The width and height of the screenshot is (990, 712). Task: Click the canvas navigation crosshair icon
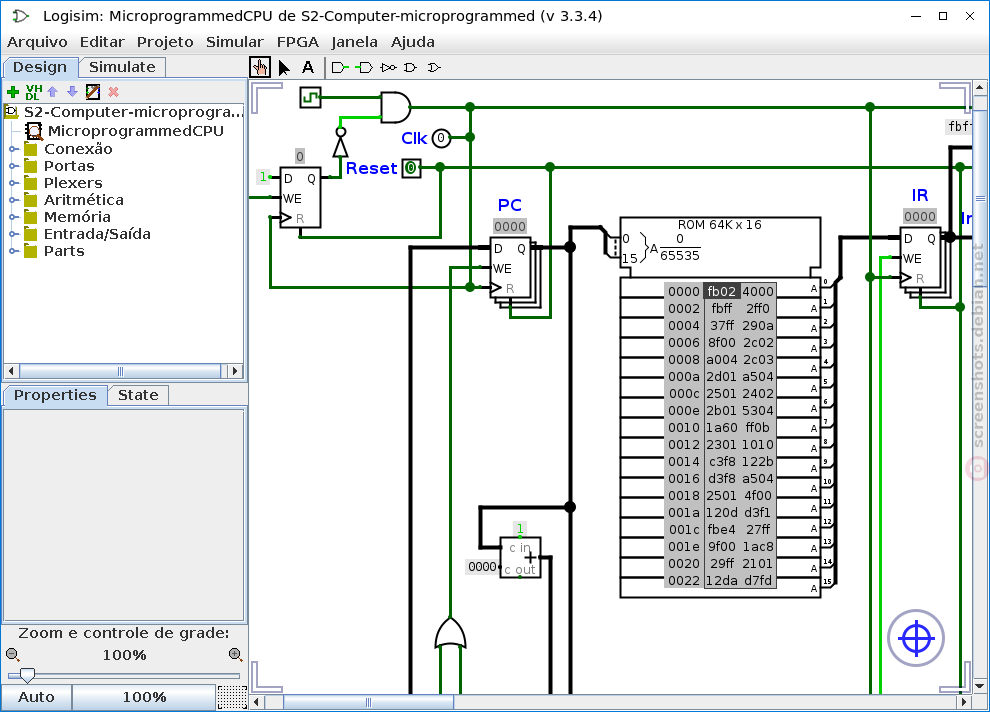coord(915,638)
